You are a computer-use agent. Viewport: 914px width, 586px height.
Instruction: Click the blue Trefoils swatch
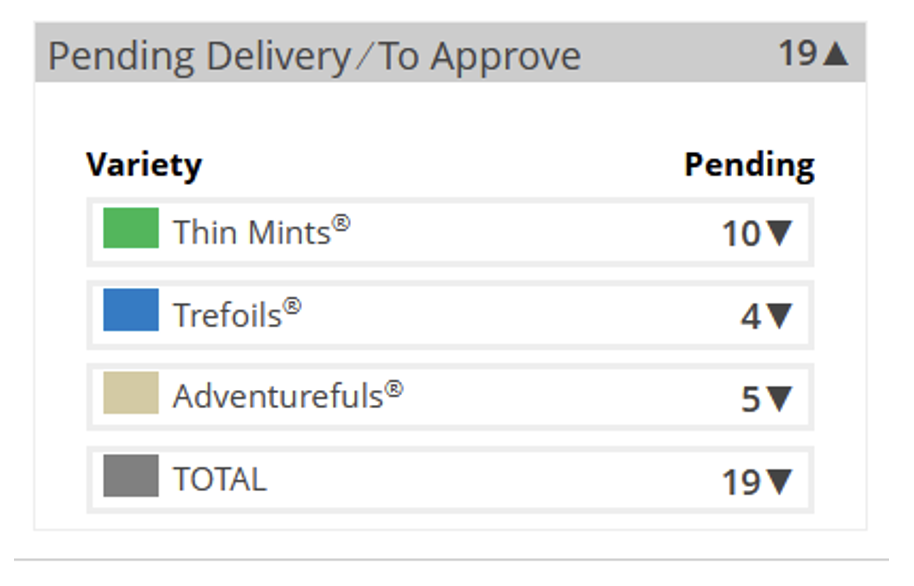coord(131,310)
